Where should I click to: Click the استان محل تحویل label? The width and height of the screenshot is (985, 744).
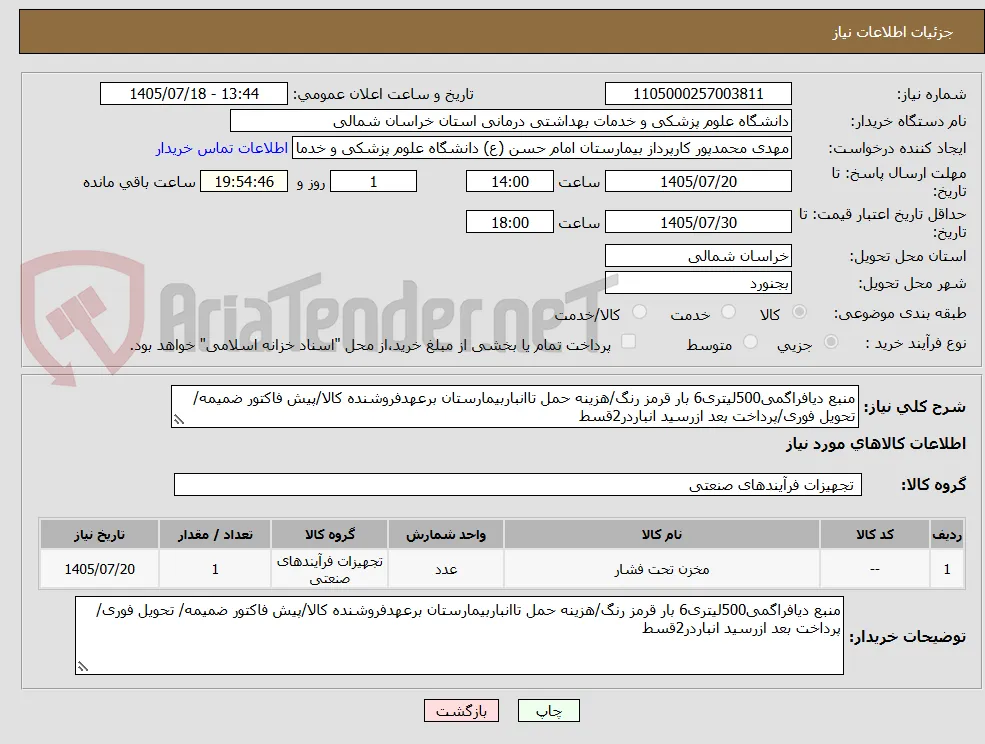[x=908, y=256]
